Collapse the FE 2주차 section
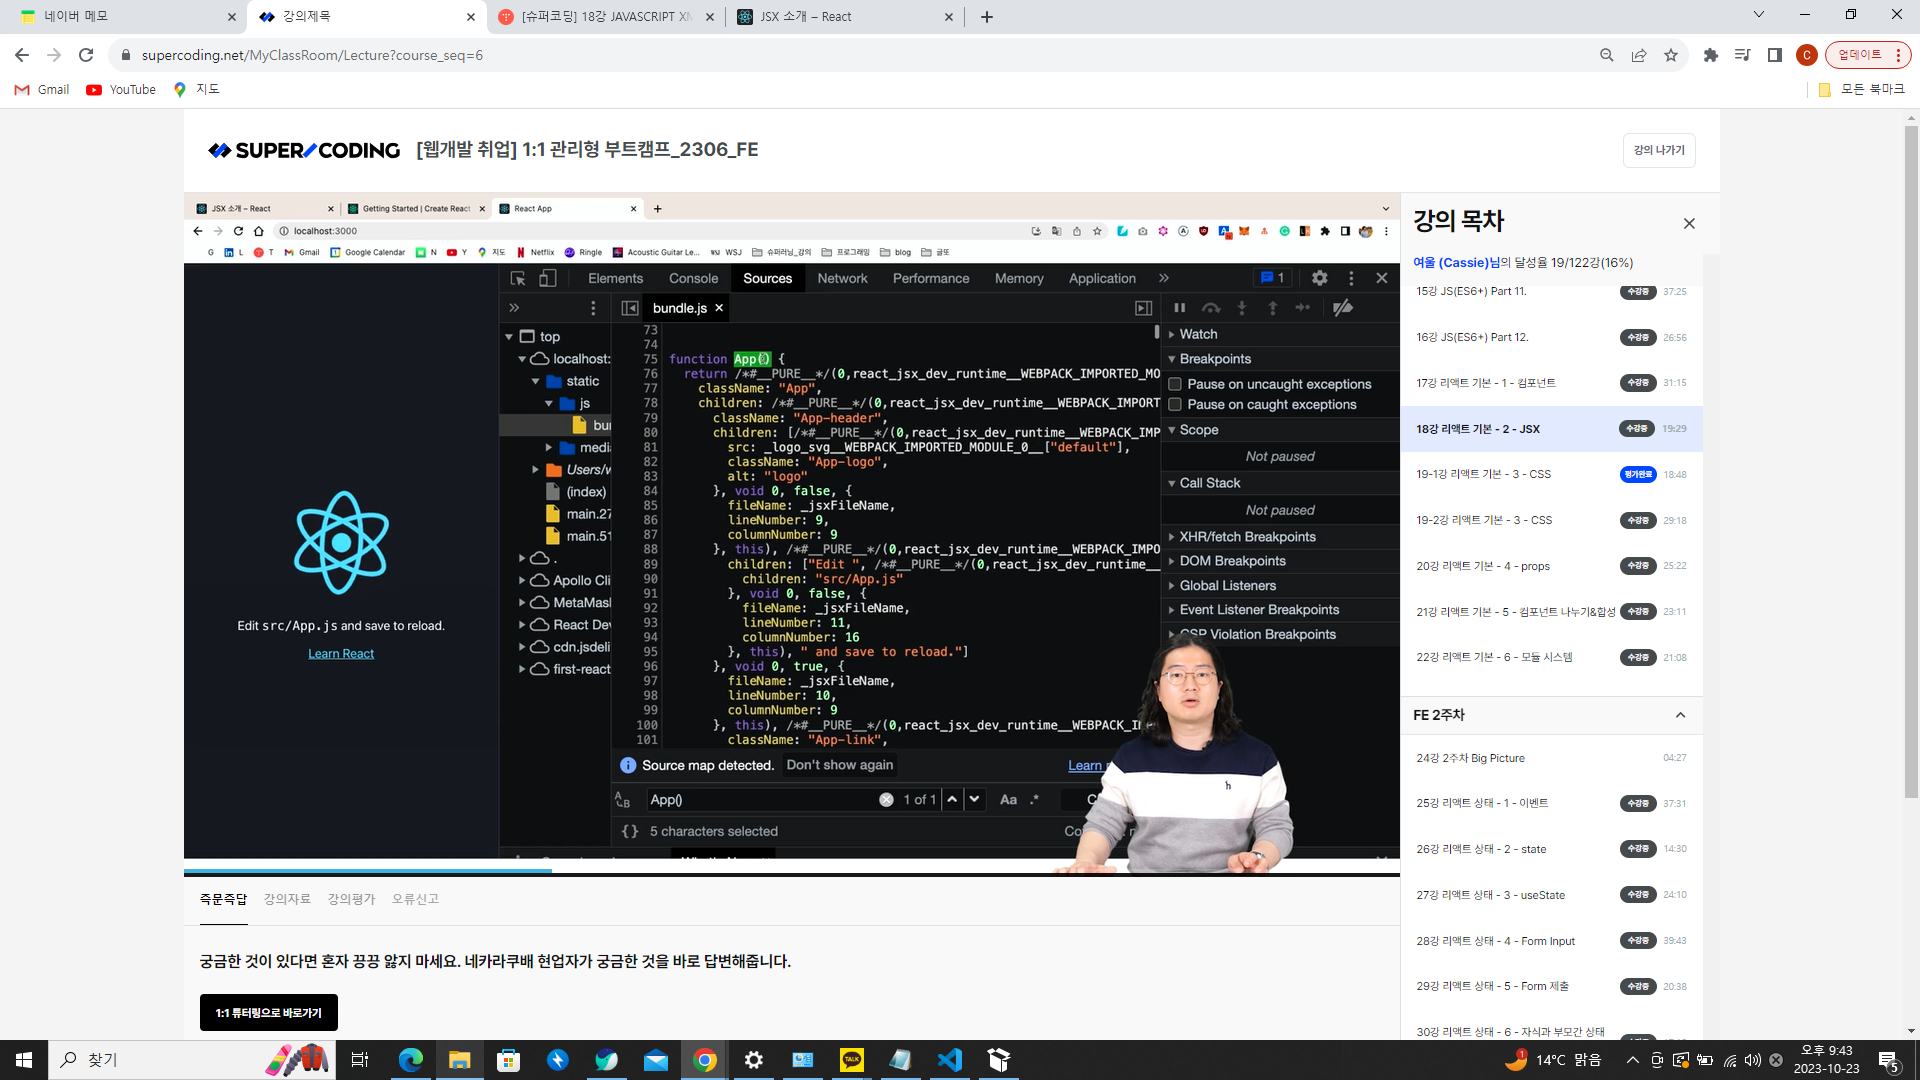 pyautogui.click(x=1680, y=715)
